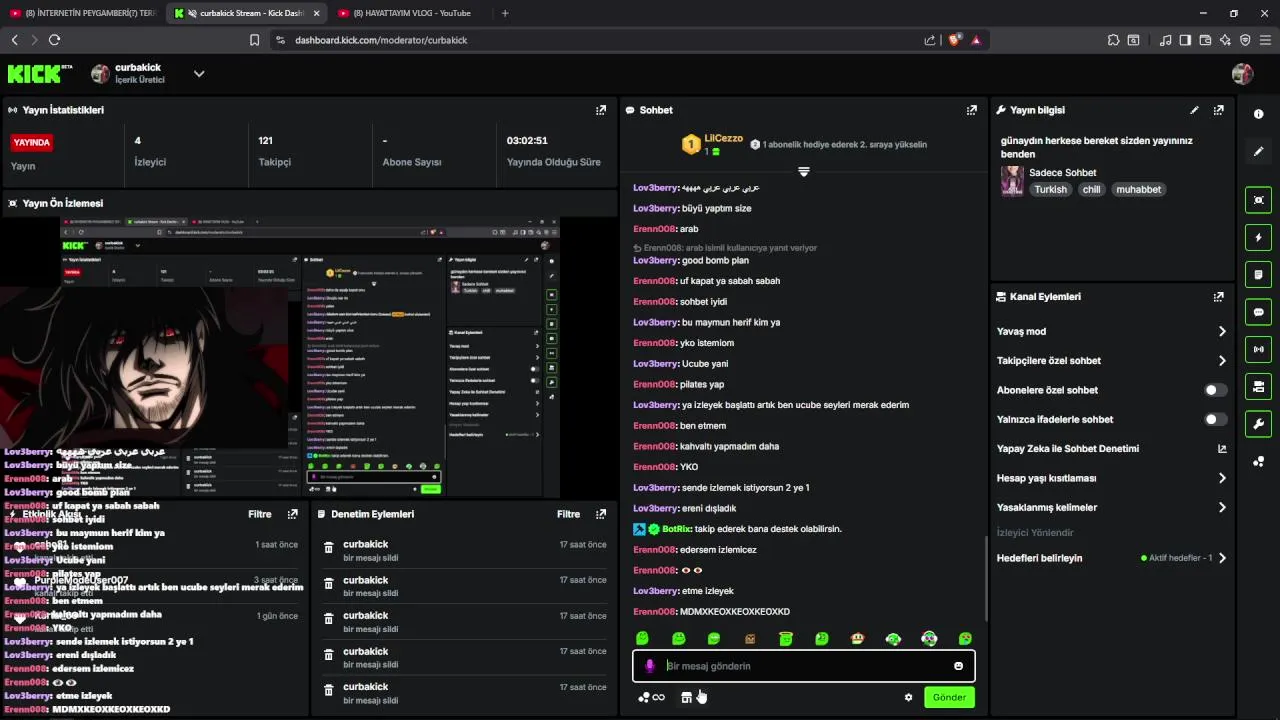Image resolution: width=1280 pixels, height=720 pixels.
Task: Click the chat panel scrollbar
Action: click(986, 579)
